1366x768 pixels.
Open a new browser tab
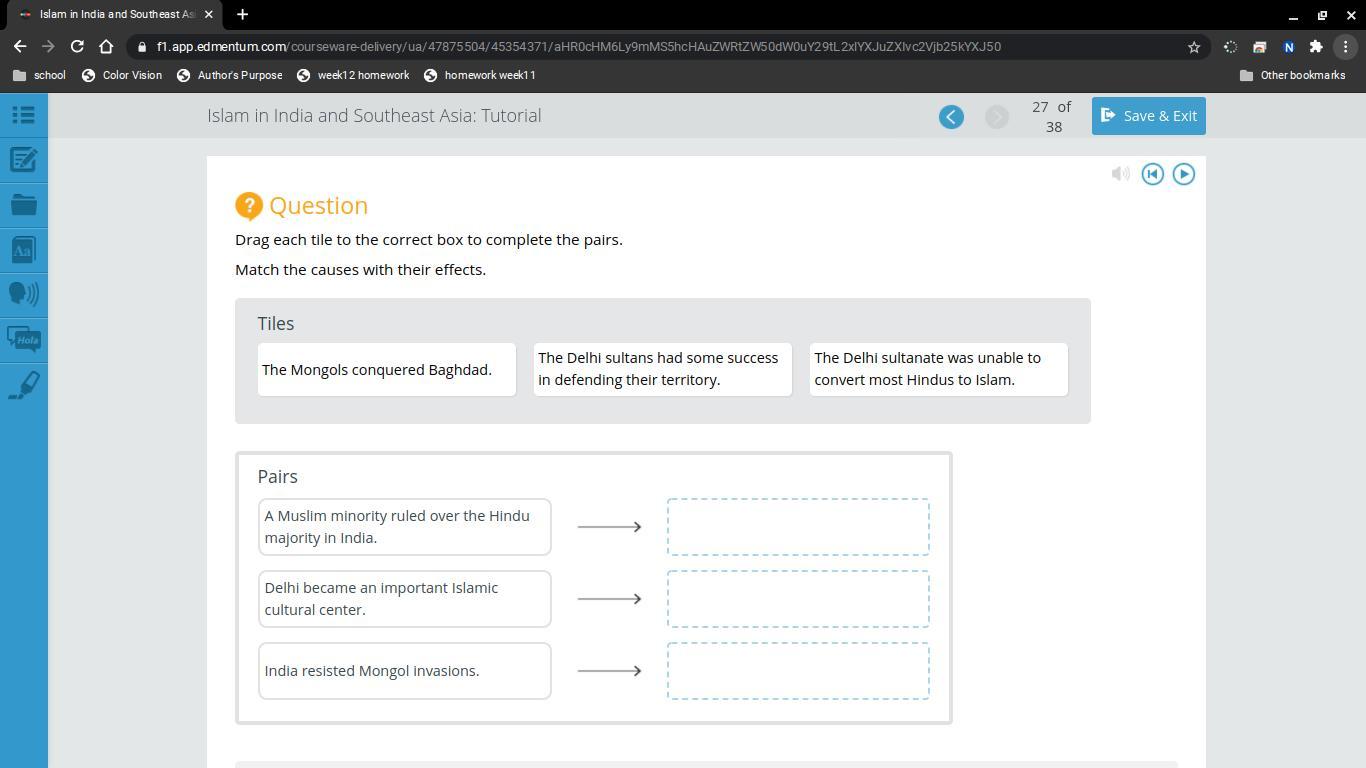click(x=242, y=14)
